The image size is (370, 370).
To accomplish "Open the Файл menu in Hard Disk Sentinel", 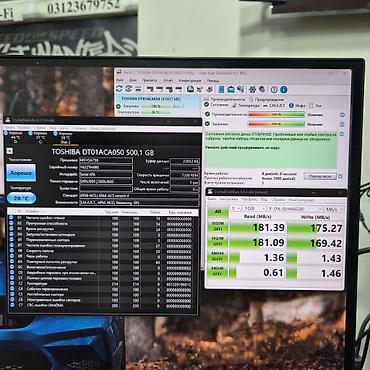I will [x=120, y=80].
